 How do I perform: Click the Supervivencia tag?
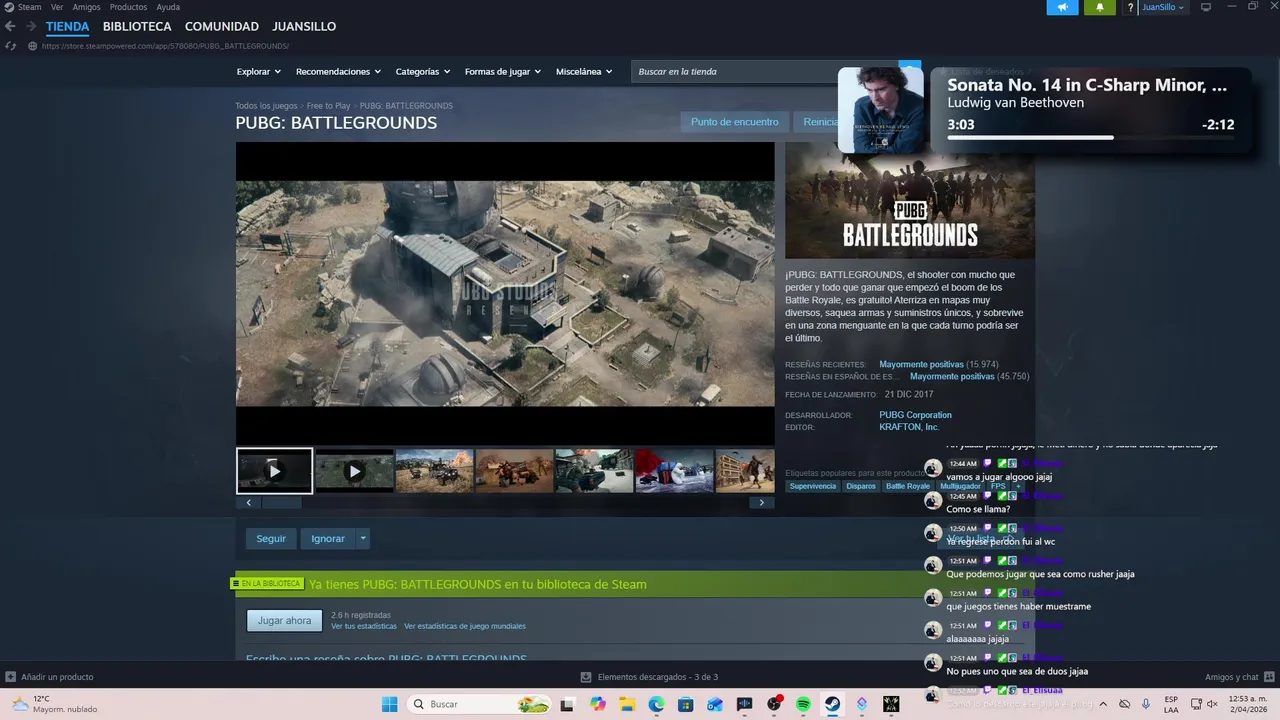click(813, 486)
